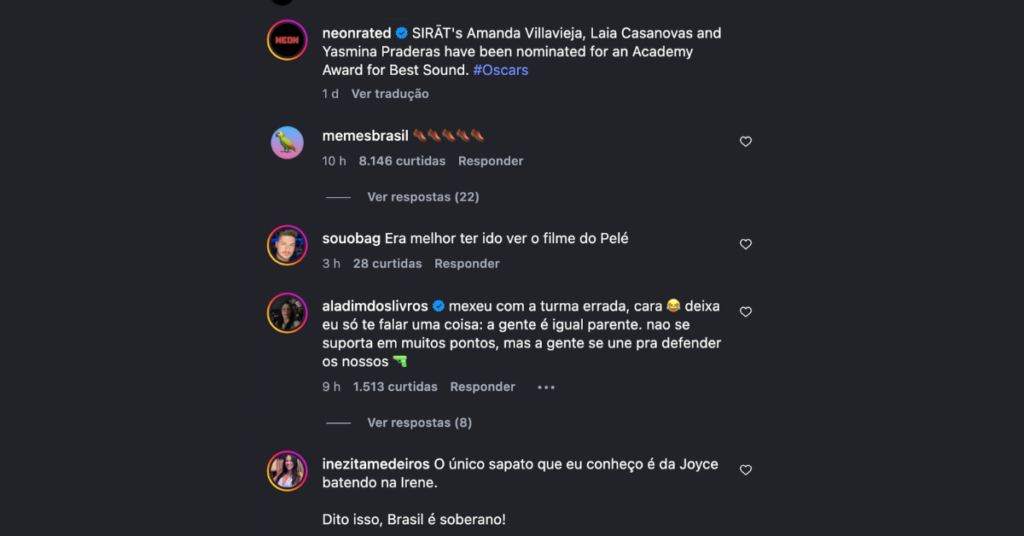The image size is (1024, 536).
Task: Reply to souobag comment
Action: coord(467,264)
